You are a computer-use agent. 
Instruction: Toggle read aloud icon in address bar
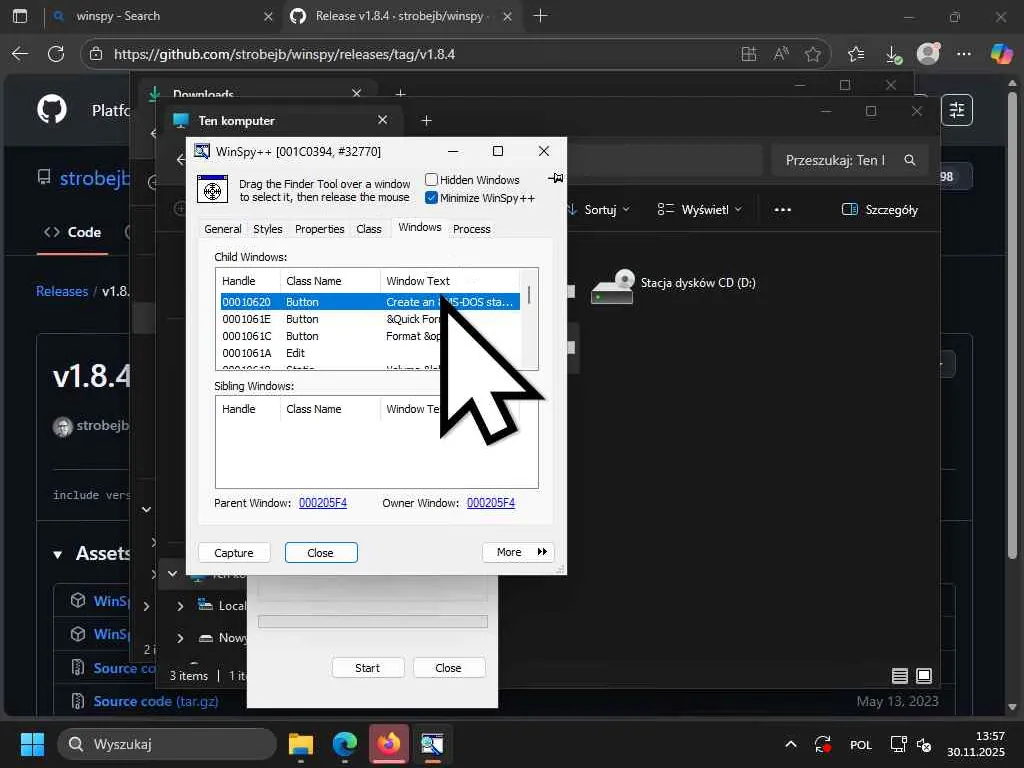pos(780,54)
